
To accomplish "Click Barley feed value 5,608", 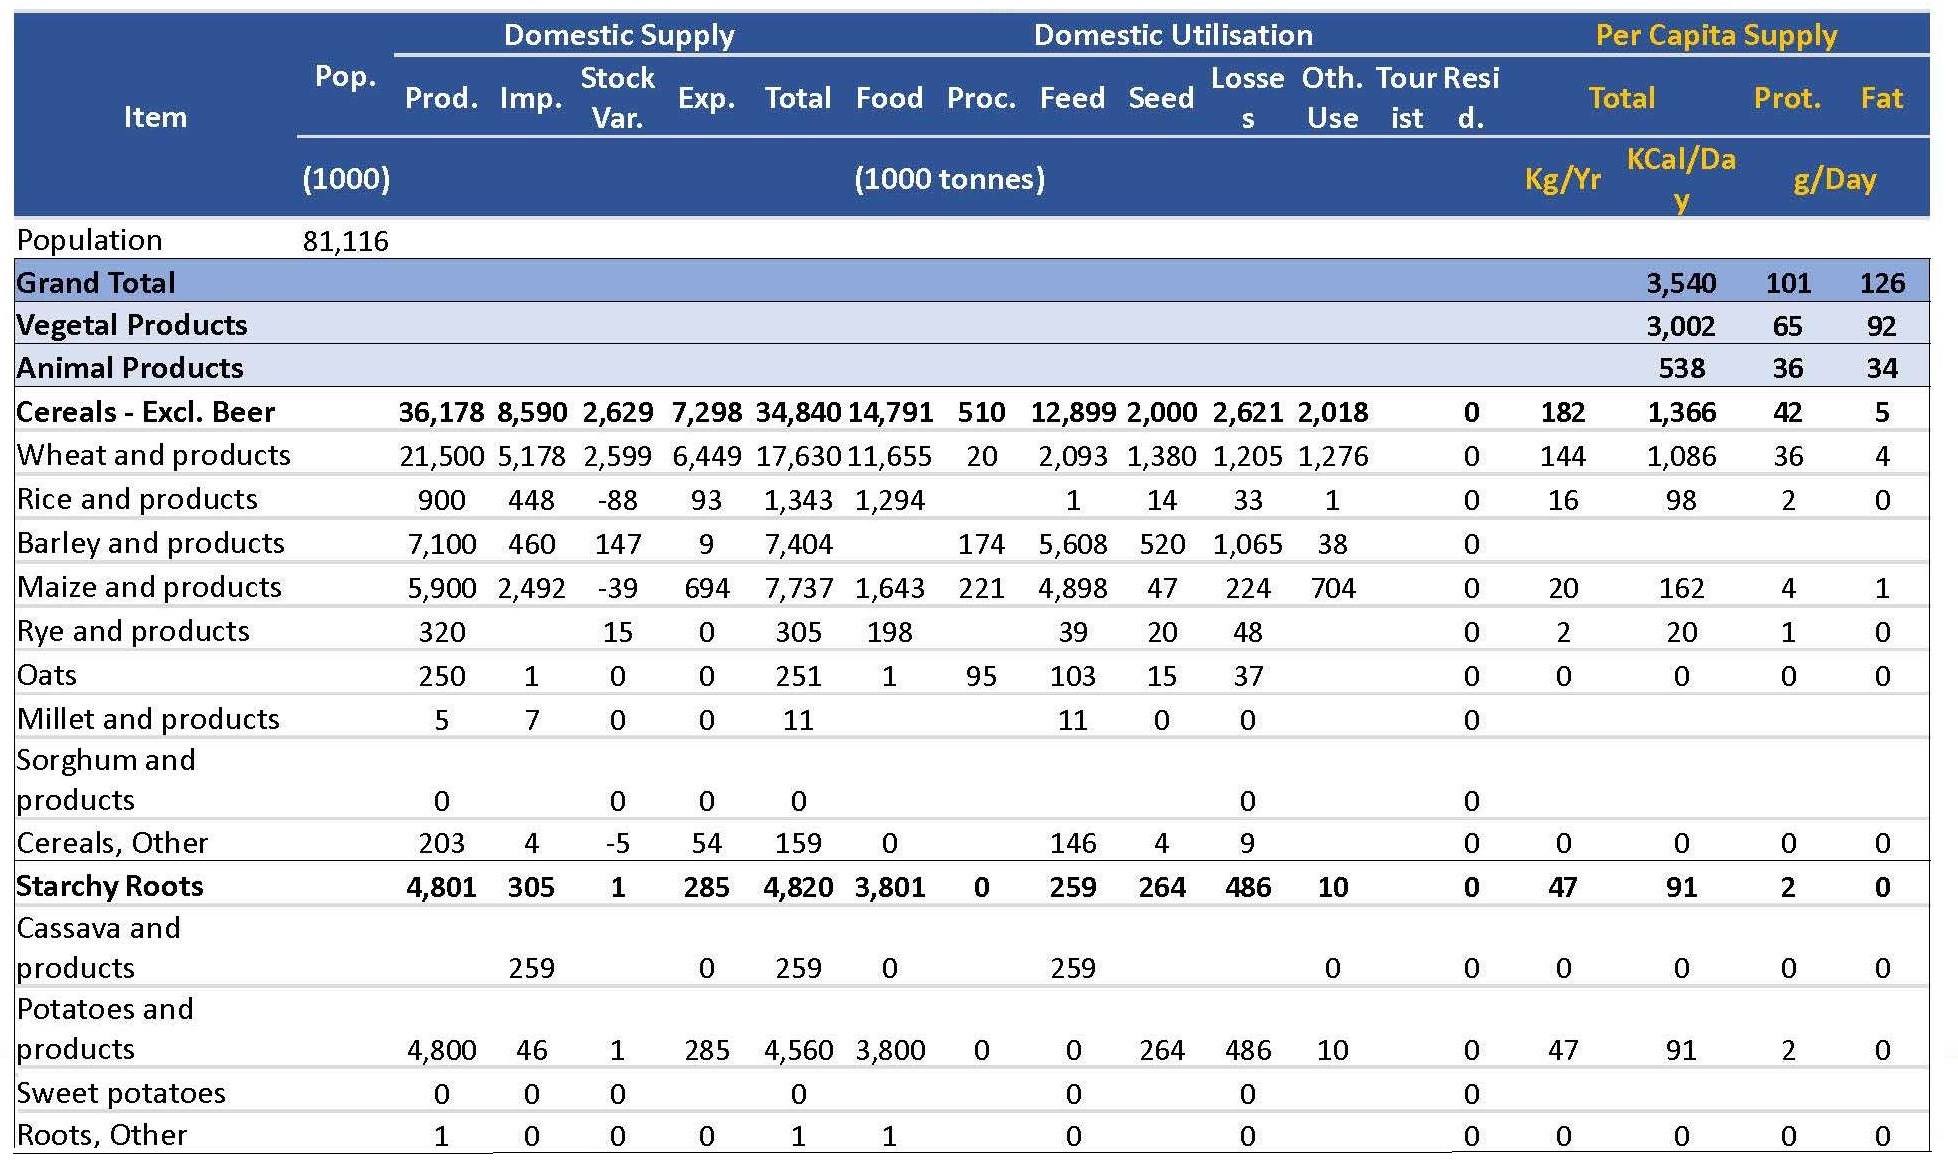I will (x=1072, y=544).
